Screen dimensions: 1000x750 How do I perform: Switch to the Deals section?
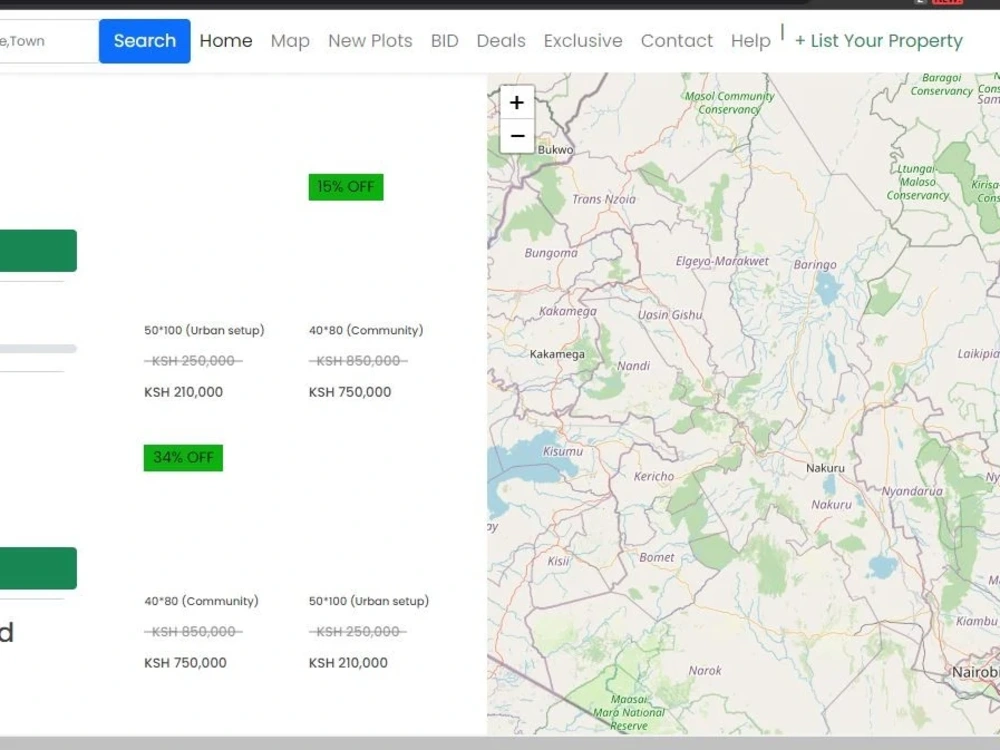click(500, 41)
